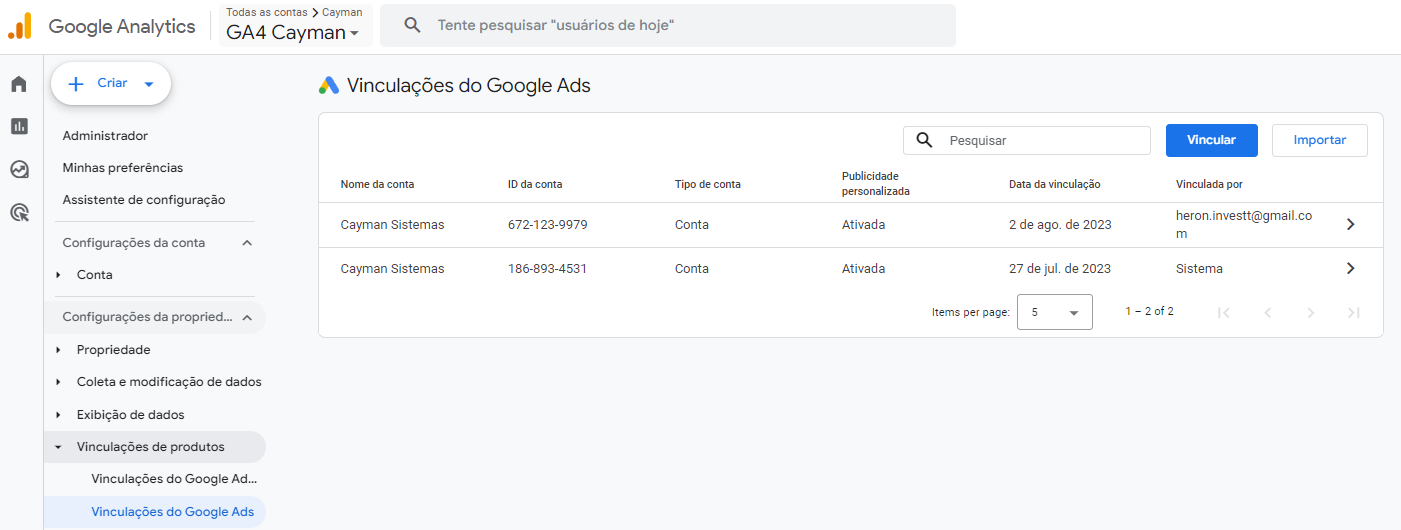Viewport: 1401px width, 530px height.
Task: Go to next page of table
Action: pyautogui.click(x=1311, y=312)
